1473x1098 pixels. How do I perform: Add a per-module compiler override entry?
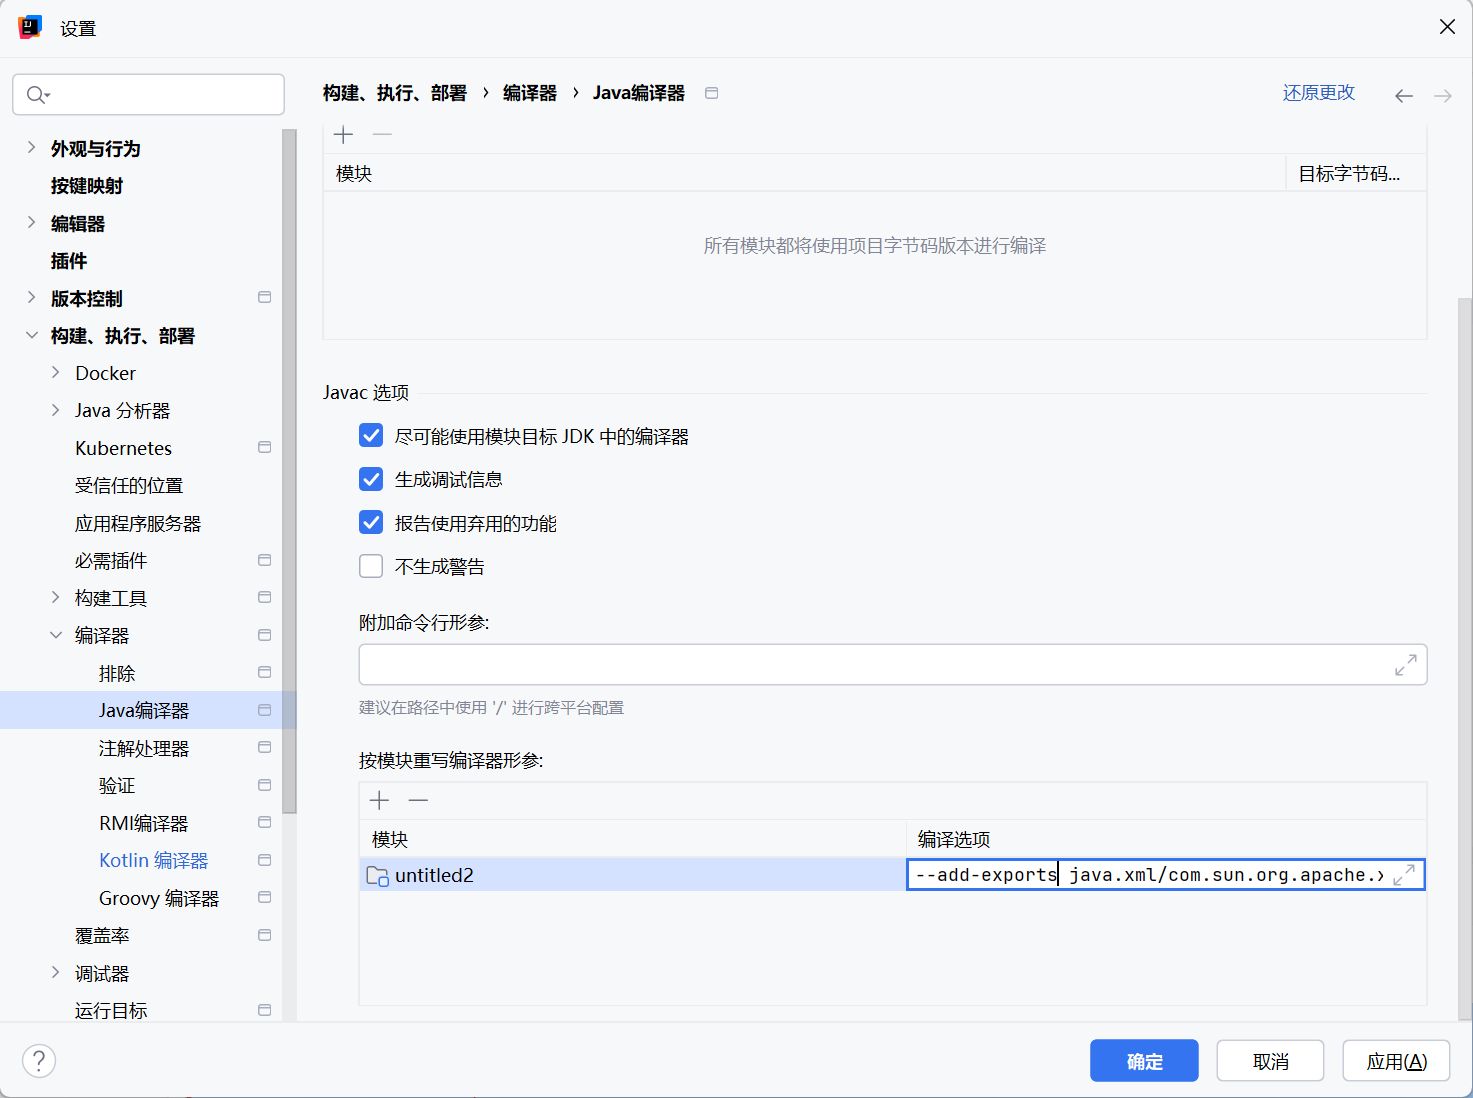pyautogui.click(x=379, y=800)
